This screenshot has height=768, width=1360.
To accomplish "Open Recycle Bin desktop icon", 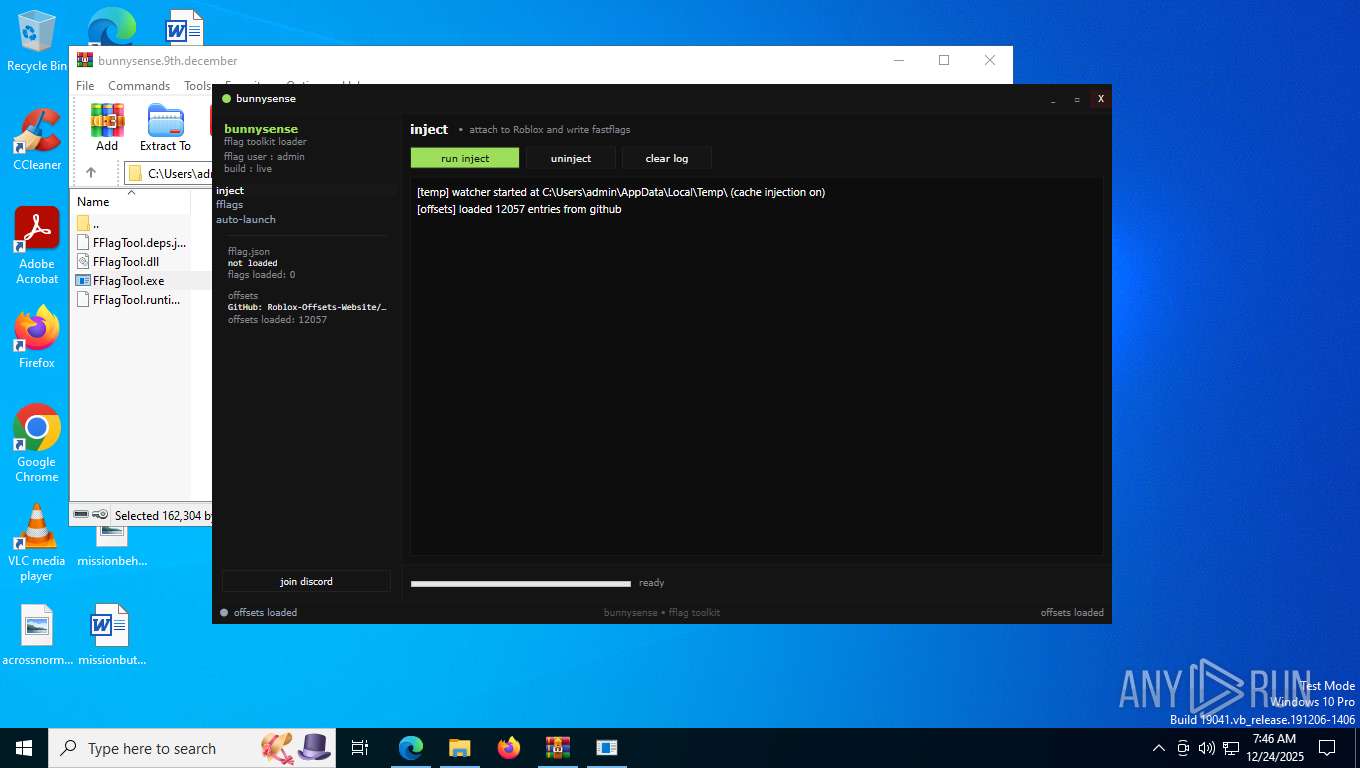I will pos(36,42).
